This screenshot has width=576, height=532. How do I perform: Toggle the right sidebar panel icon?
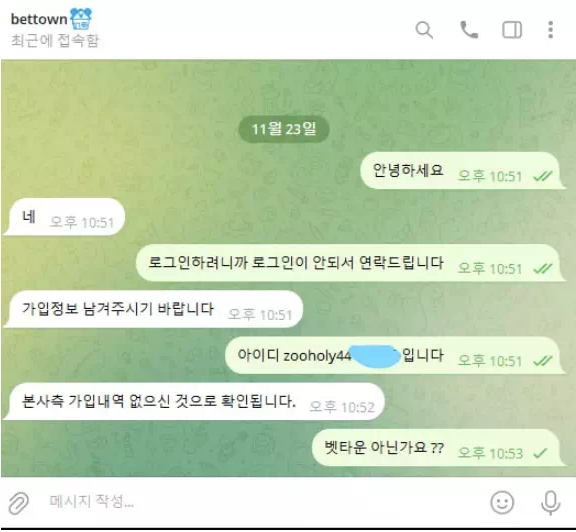(x=512, y=30)
